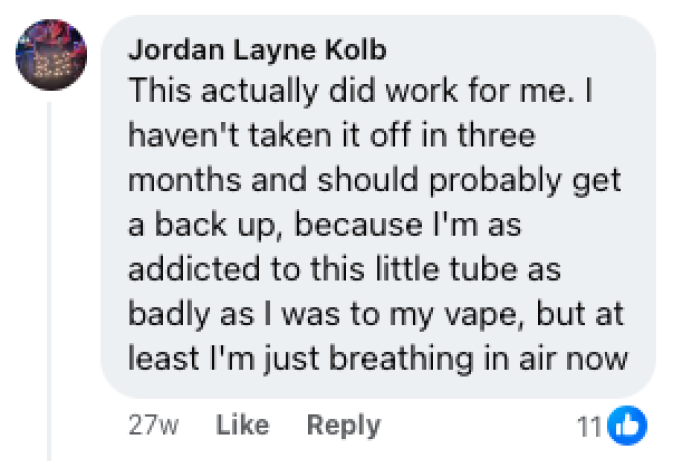676x461 pixels.
Task: Click the blue thumbs-up reaction icon
Action: pos(628,426)
